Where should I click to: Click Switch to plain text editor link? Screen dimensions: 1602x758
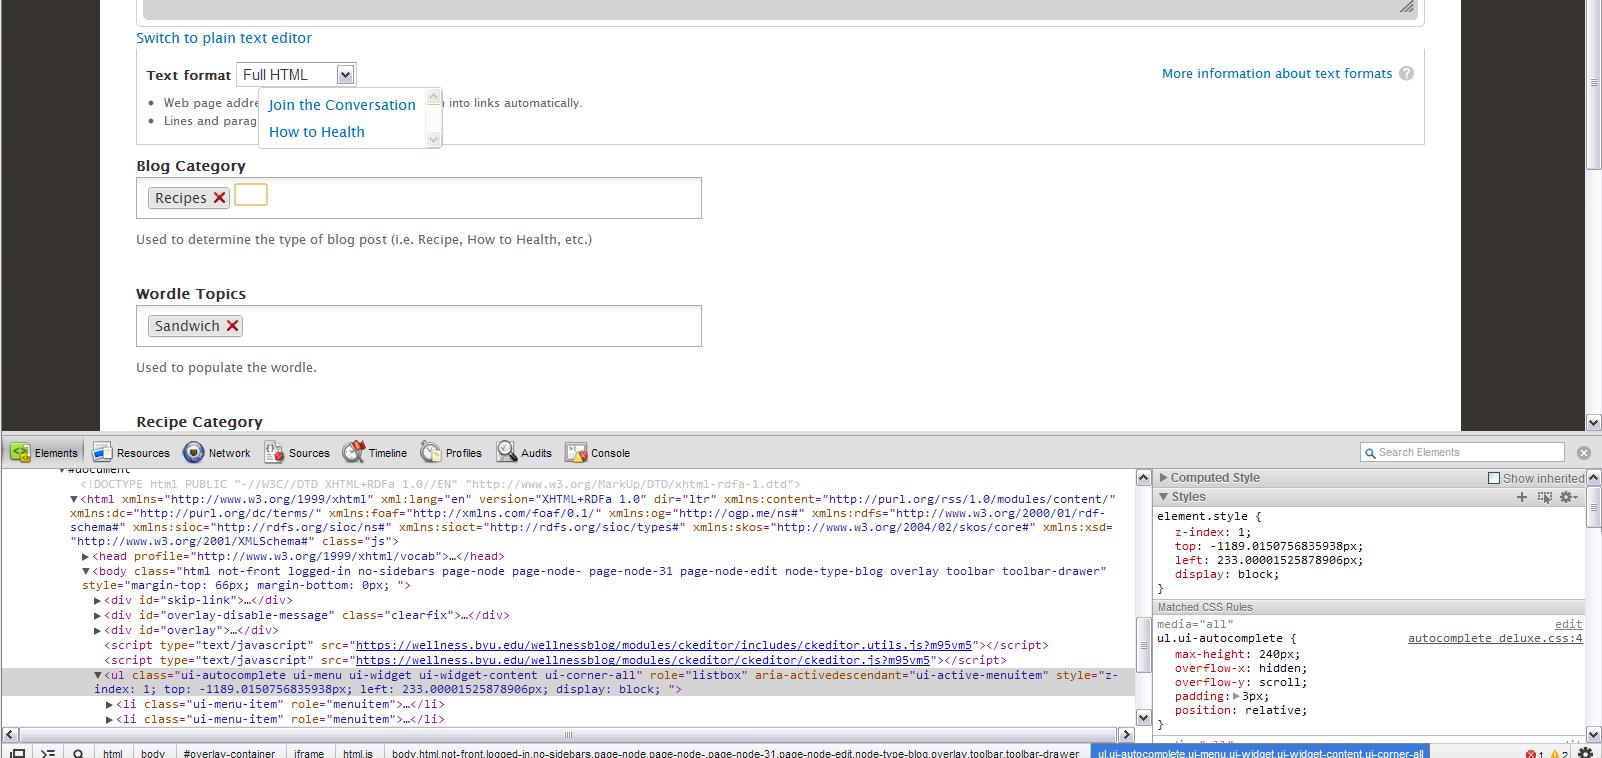(224, 38)
